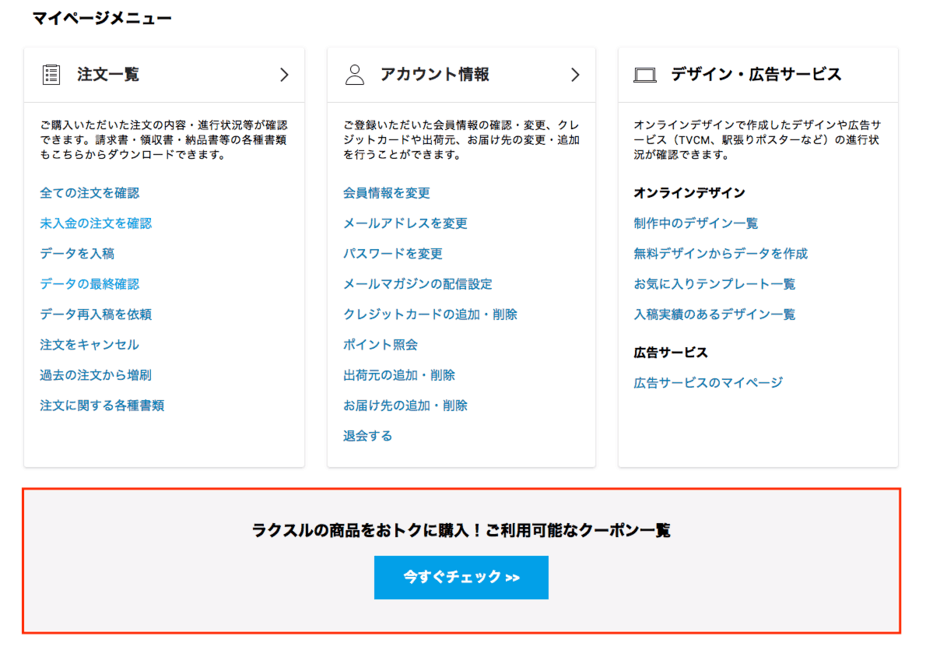Open クレジットカードの追加・削除 link

pyautogui.click(x=430, y=314)
